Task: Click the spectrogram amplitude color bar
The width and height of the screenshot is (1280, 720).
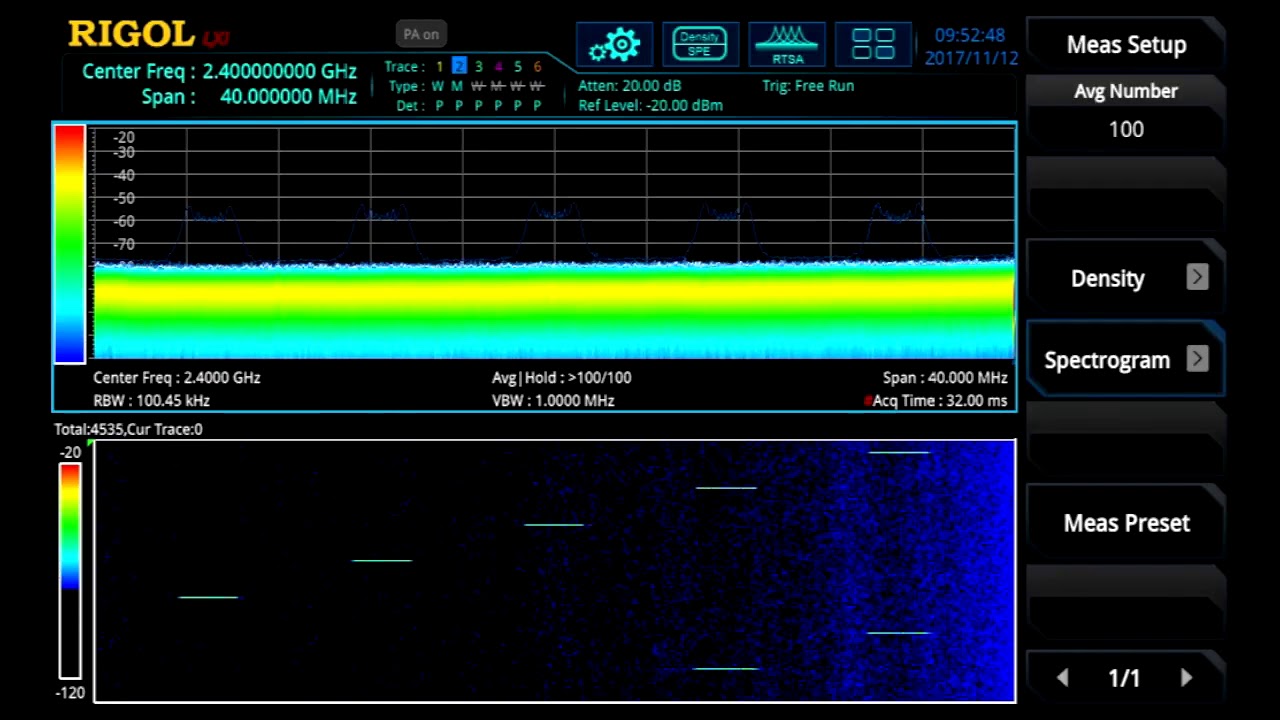Action: pyautogui.click(x=70, y=571)
